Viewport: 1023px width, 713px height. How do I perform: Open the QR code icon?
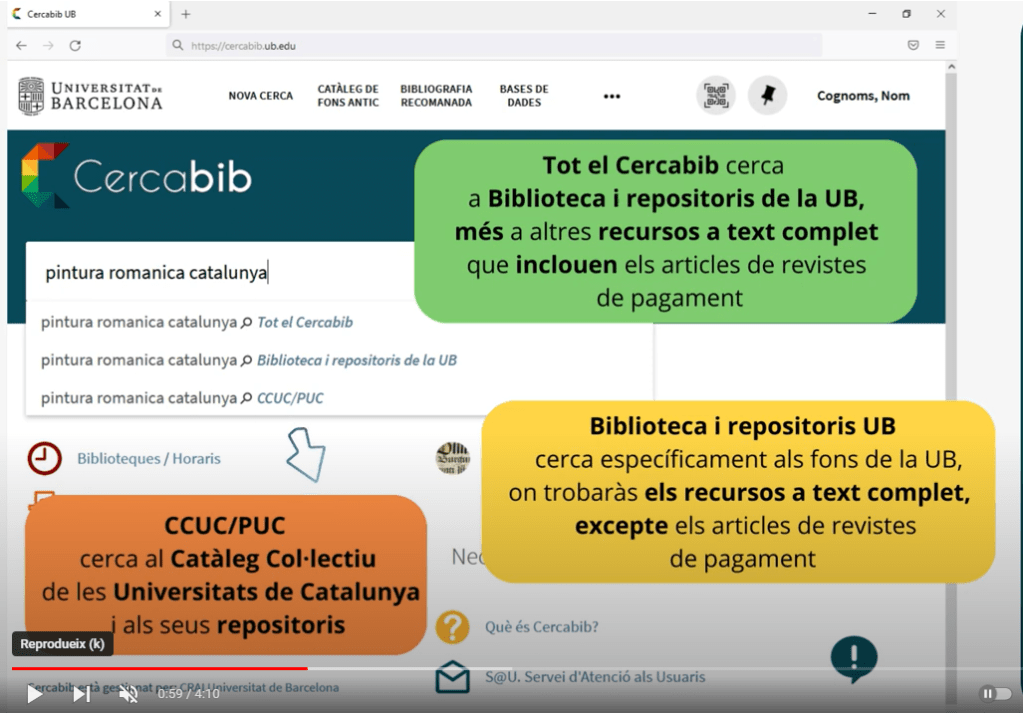[715, 96]
